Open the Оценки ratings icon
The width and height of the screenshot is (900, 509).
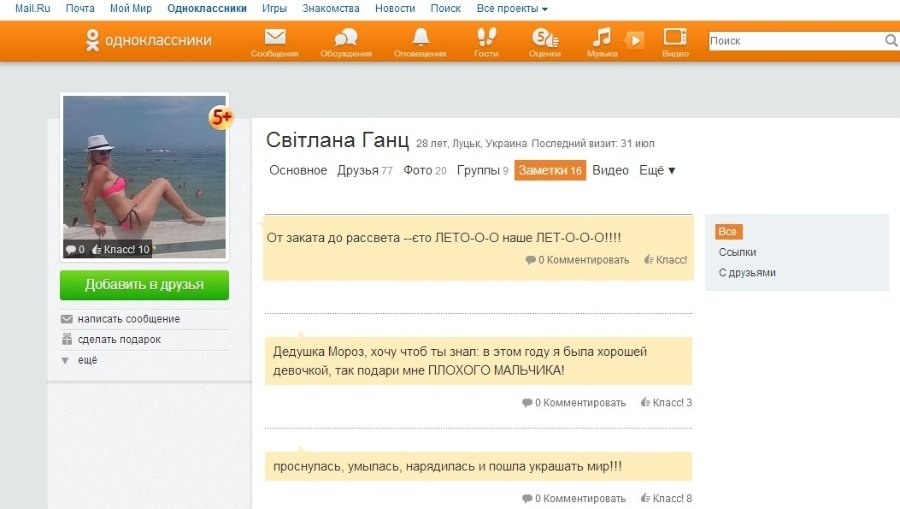point(544,38)
